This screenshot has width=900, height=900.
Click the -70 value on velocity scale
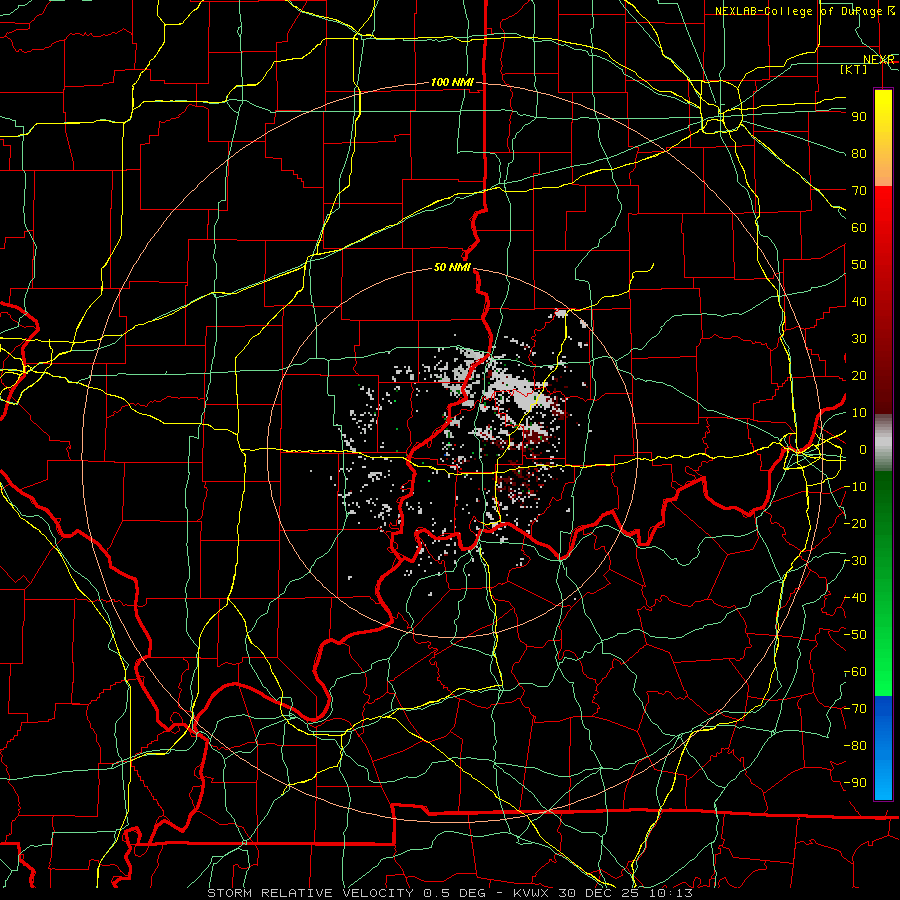(856, 709)
